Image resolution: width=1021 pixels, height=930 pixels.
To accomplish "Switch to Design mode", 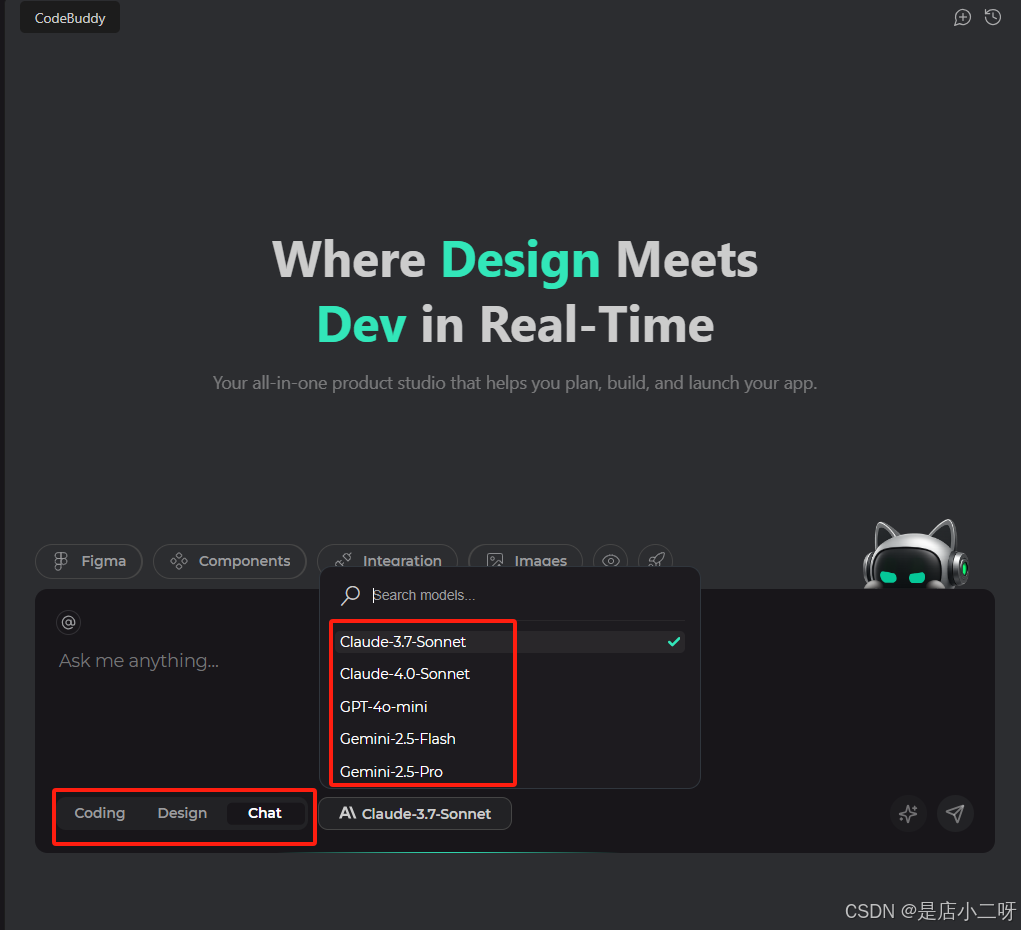I will click(182, 813).
